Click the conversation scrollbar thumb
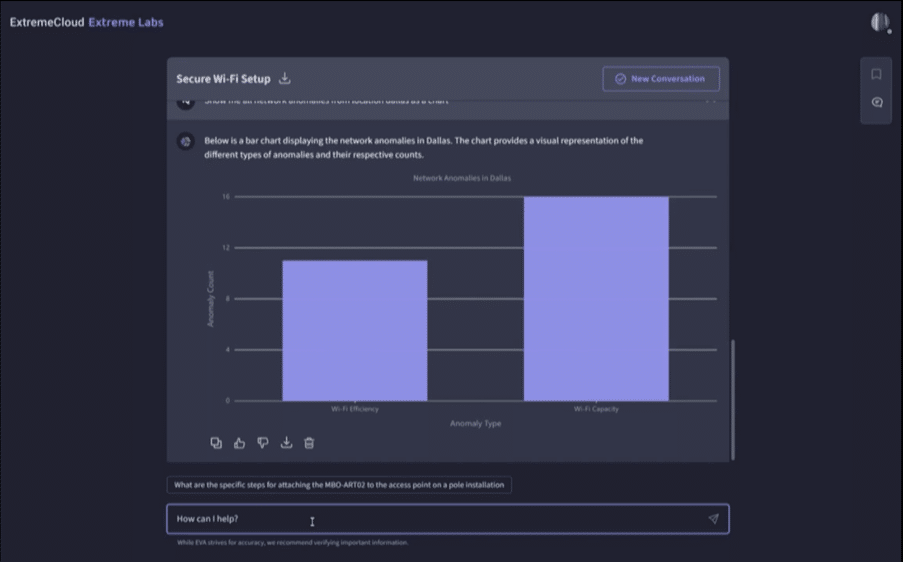The width and height of the screenshot is (903, 562). 733,400
